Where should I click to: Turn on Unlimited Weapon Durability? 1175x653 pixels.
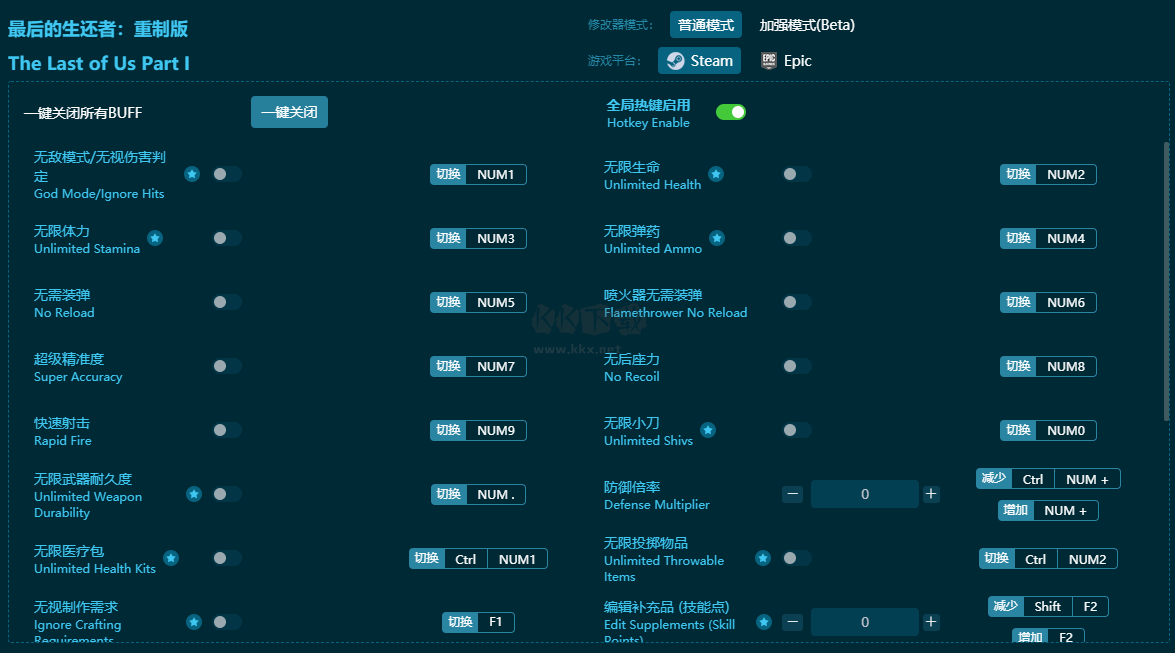pyautogui.click(x=226, y=494)
